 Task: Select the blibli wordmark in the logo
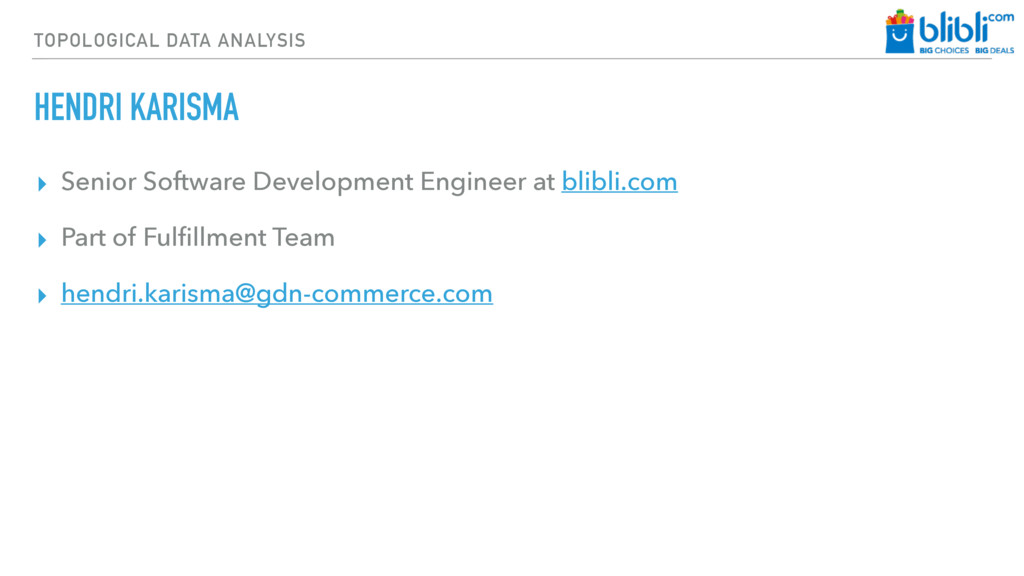click(953, 29)
